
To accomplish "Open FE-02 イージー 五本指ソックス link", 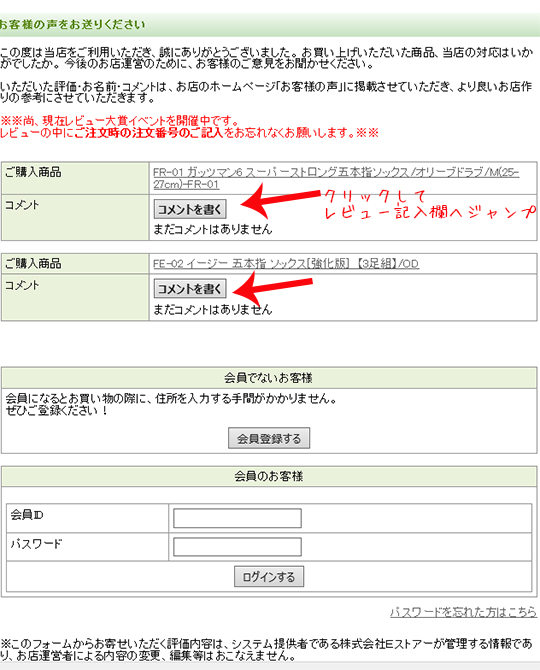I will click(x=286, y=264).
